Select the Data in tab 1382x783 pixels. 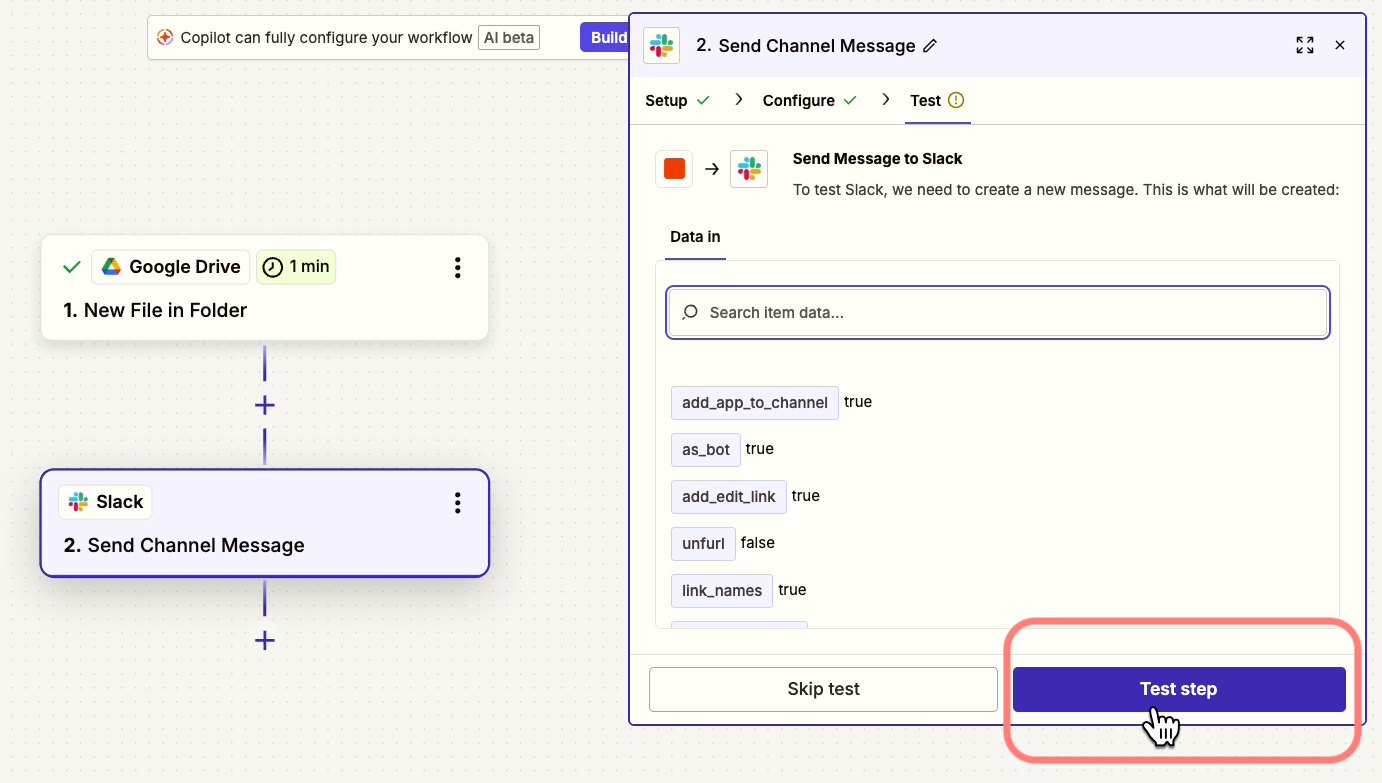pyautogui.click(x=695, y=237)
